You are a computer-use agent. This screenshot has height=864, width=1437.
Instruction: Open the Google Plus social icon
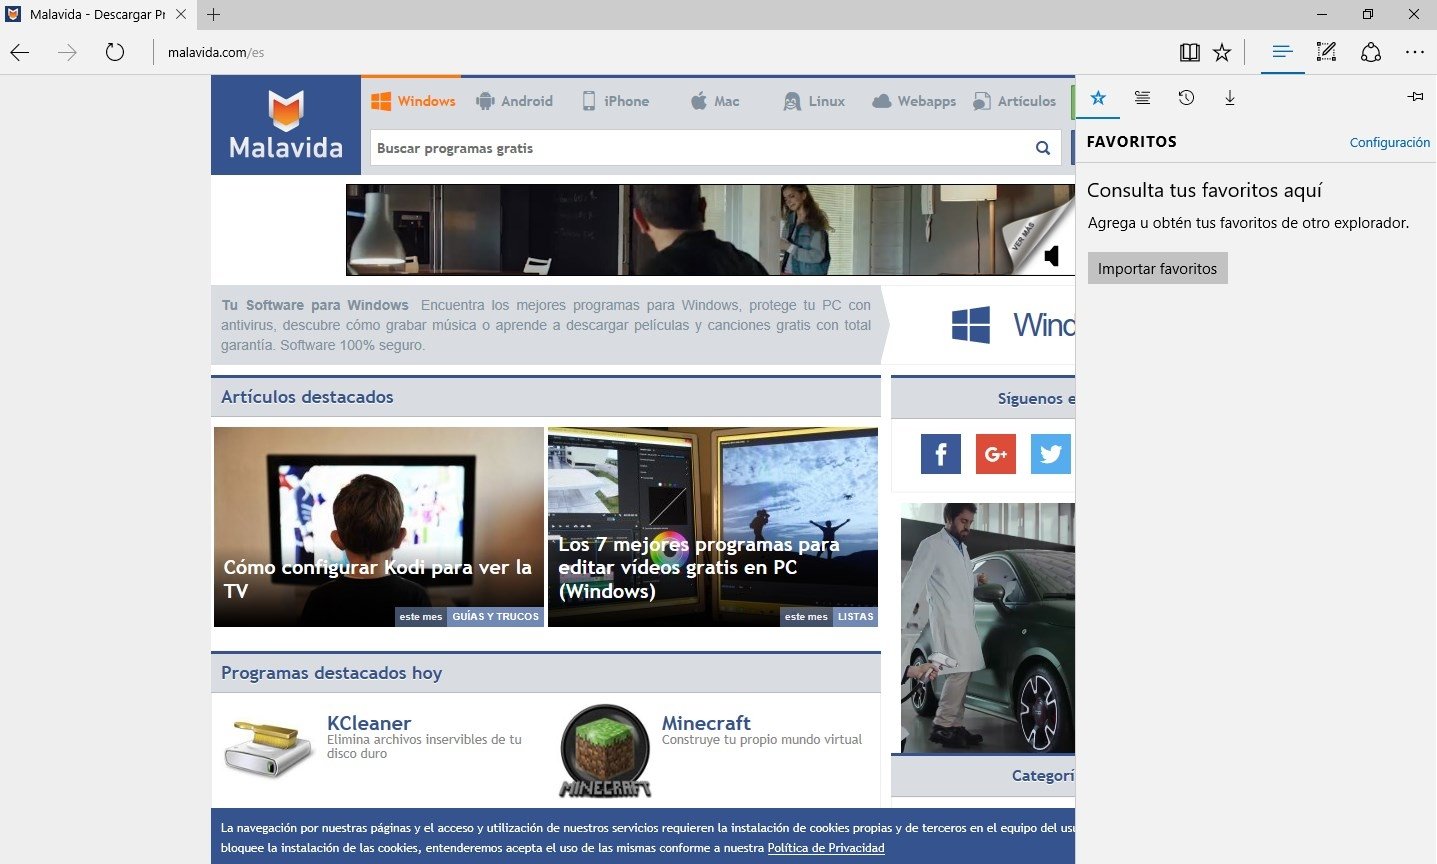pos(996,454)
